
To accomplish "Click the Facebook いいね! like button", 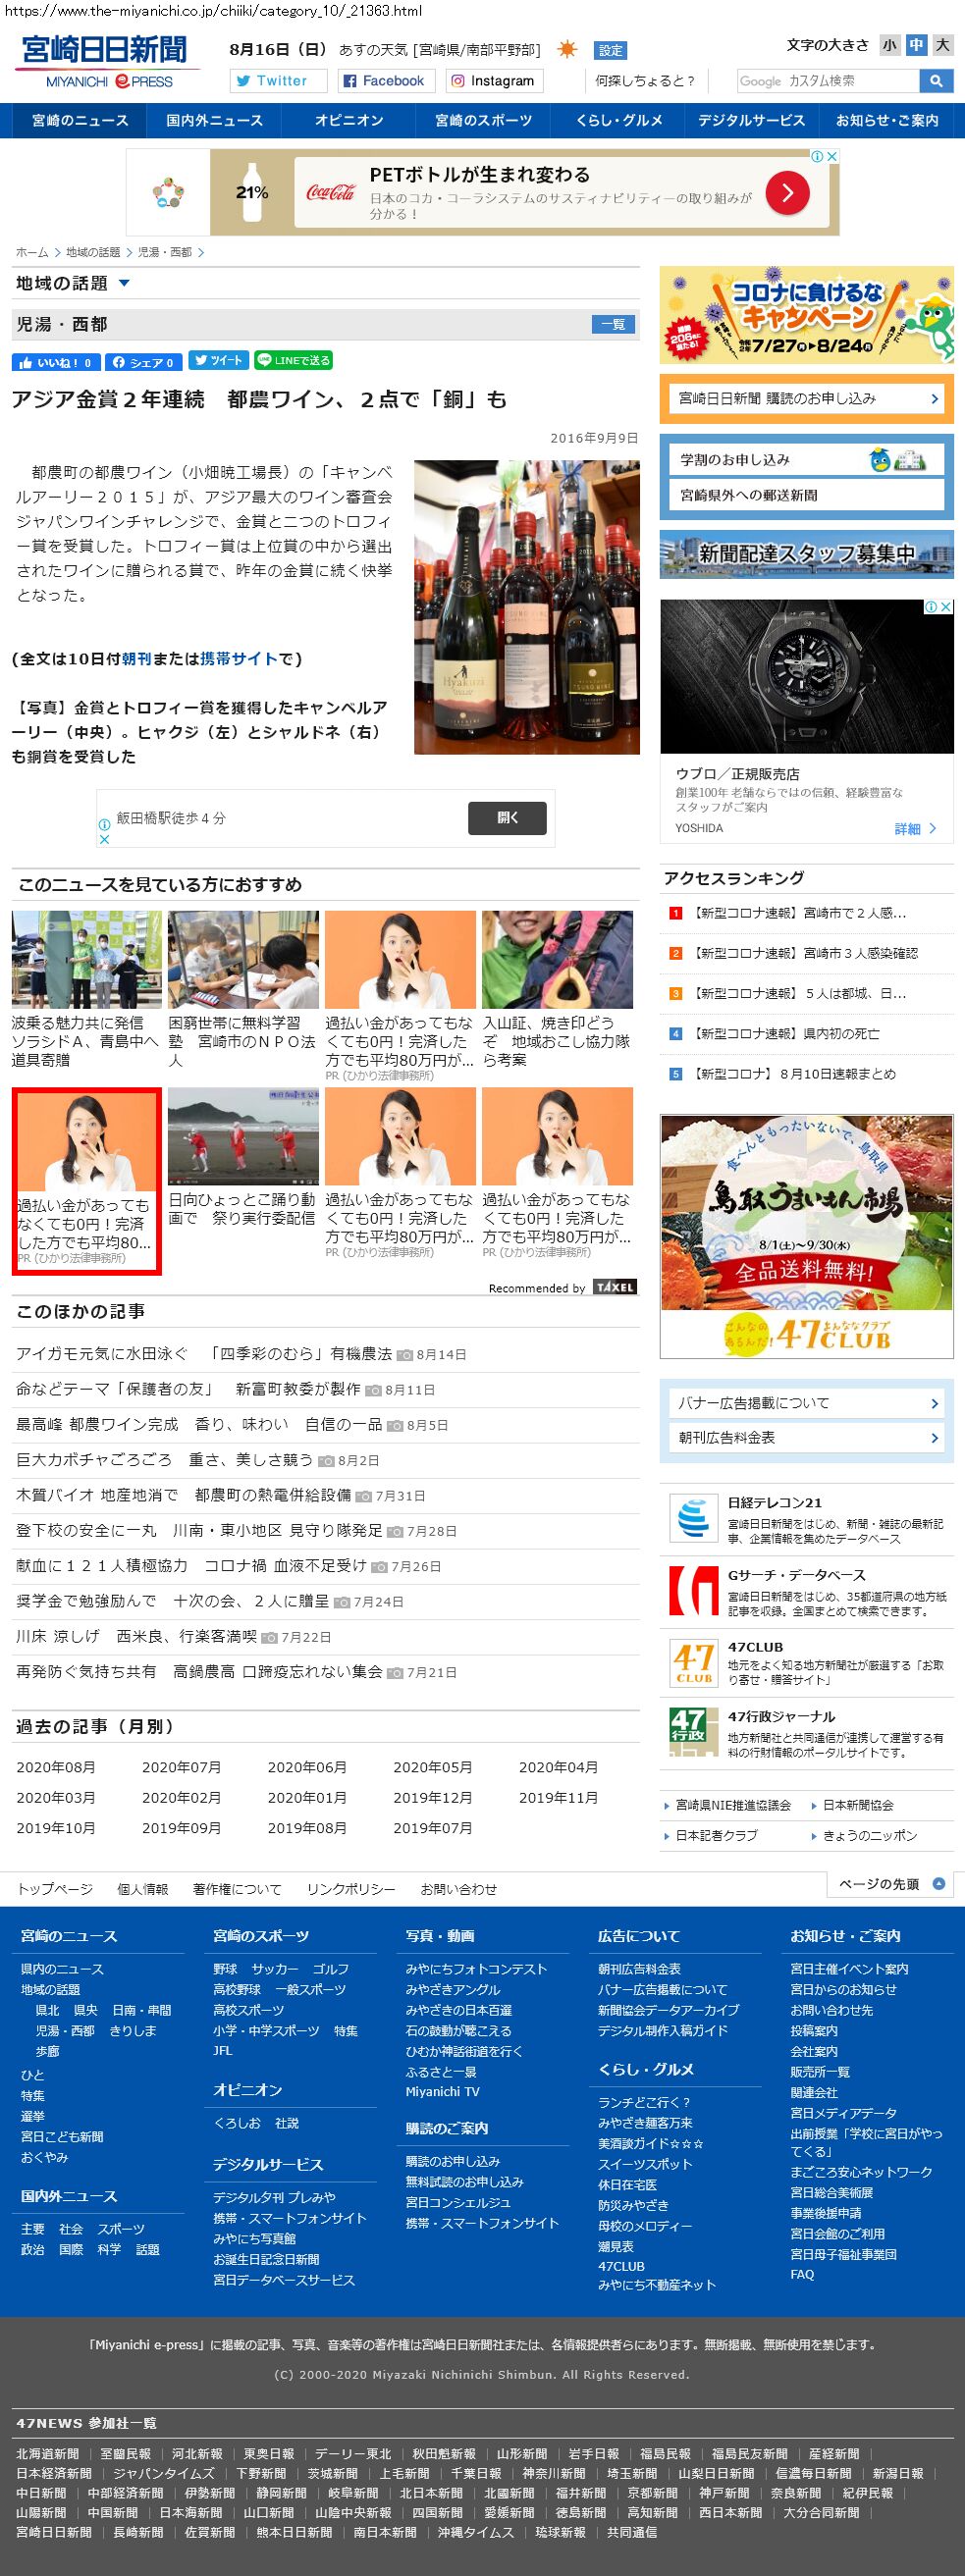I will click(x=56, y=362).
